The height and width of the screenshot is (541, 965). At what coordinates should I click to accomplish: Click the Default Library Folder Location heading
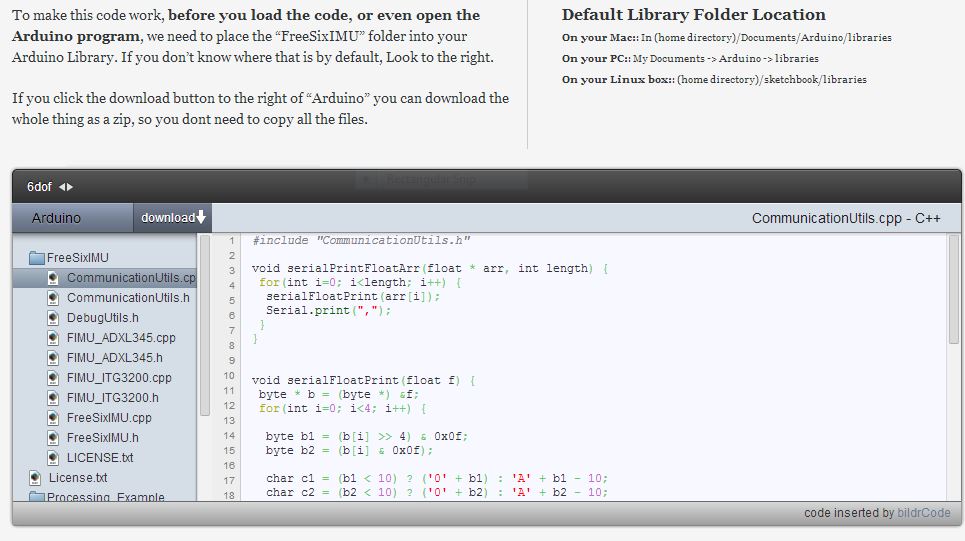pyautogui.click(x=694, y=15)
